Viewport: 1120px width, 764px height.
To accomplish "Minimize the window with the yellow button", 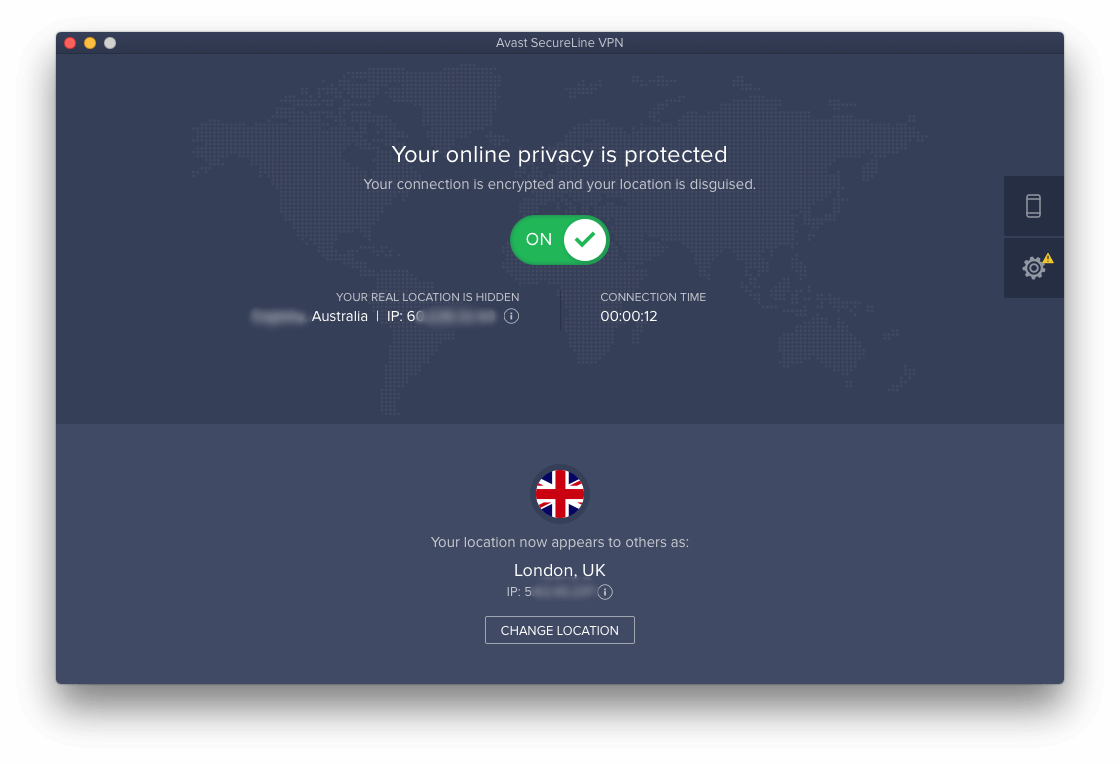I will coord(90,43).
